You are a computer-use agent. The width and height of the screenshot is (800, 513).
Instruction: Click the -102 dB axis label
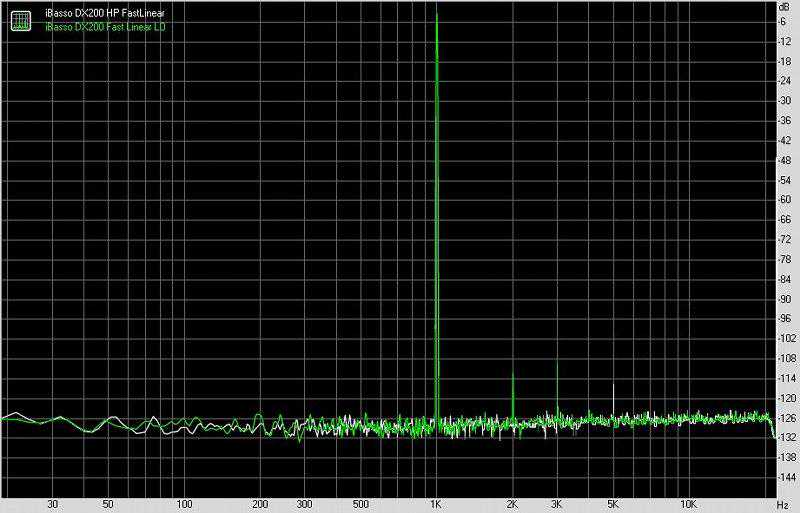click(x=786, y=339)
